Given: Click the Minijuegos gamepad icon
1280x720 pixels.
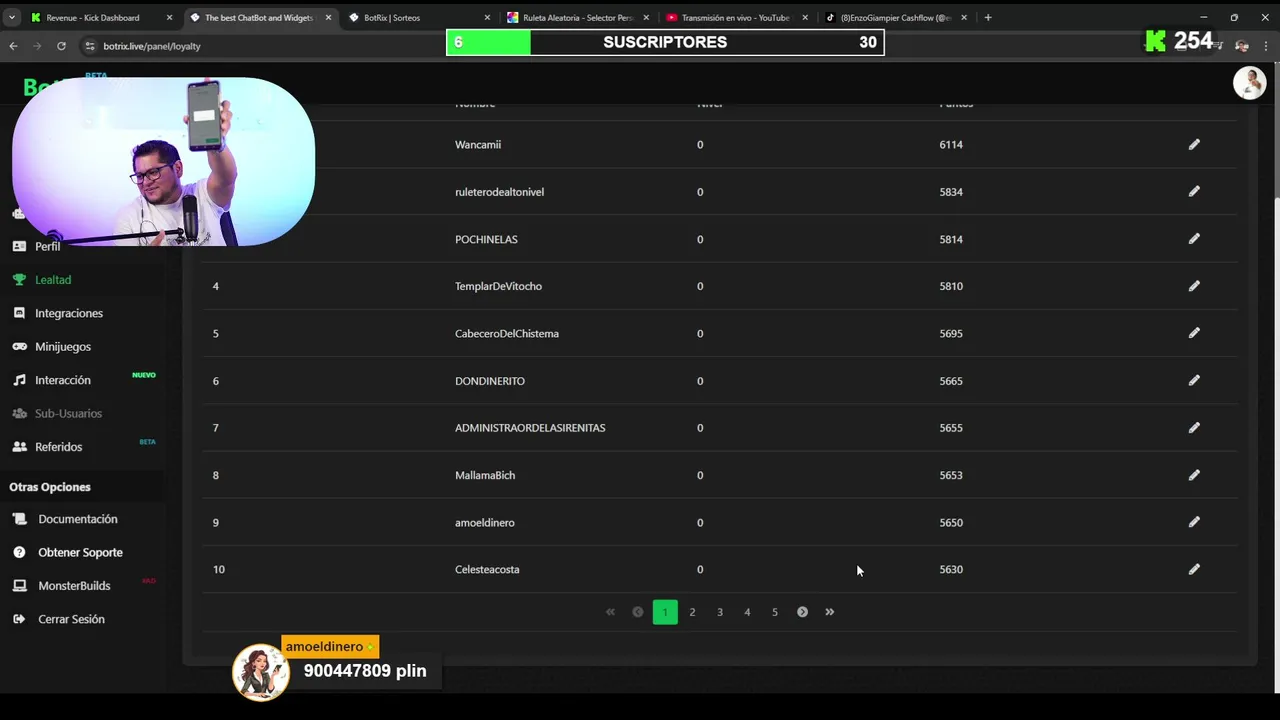Looking at the screenshot, I should click(19, 346).
